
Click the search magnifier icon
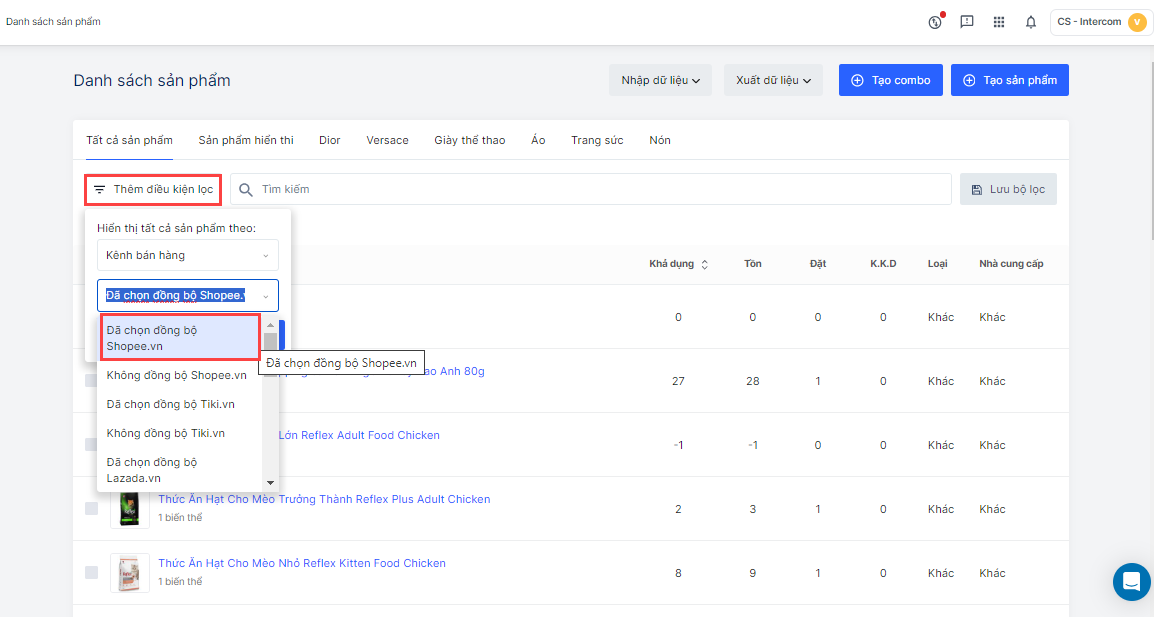pyautogui.click(x=246, y=189)
